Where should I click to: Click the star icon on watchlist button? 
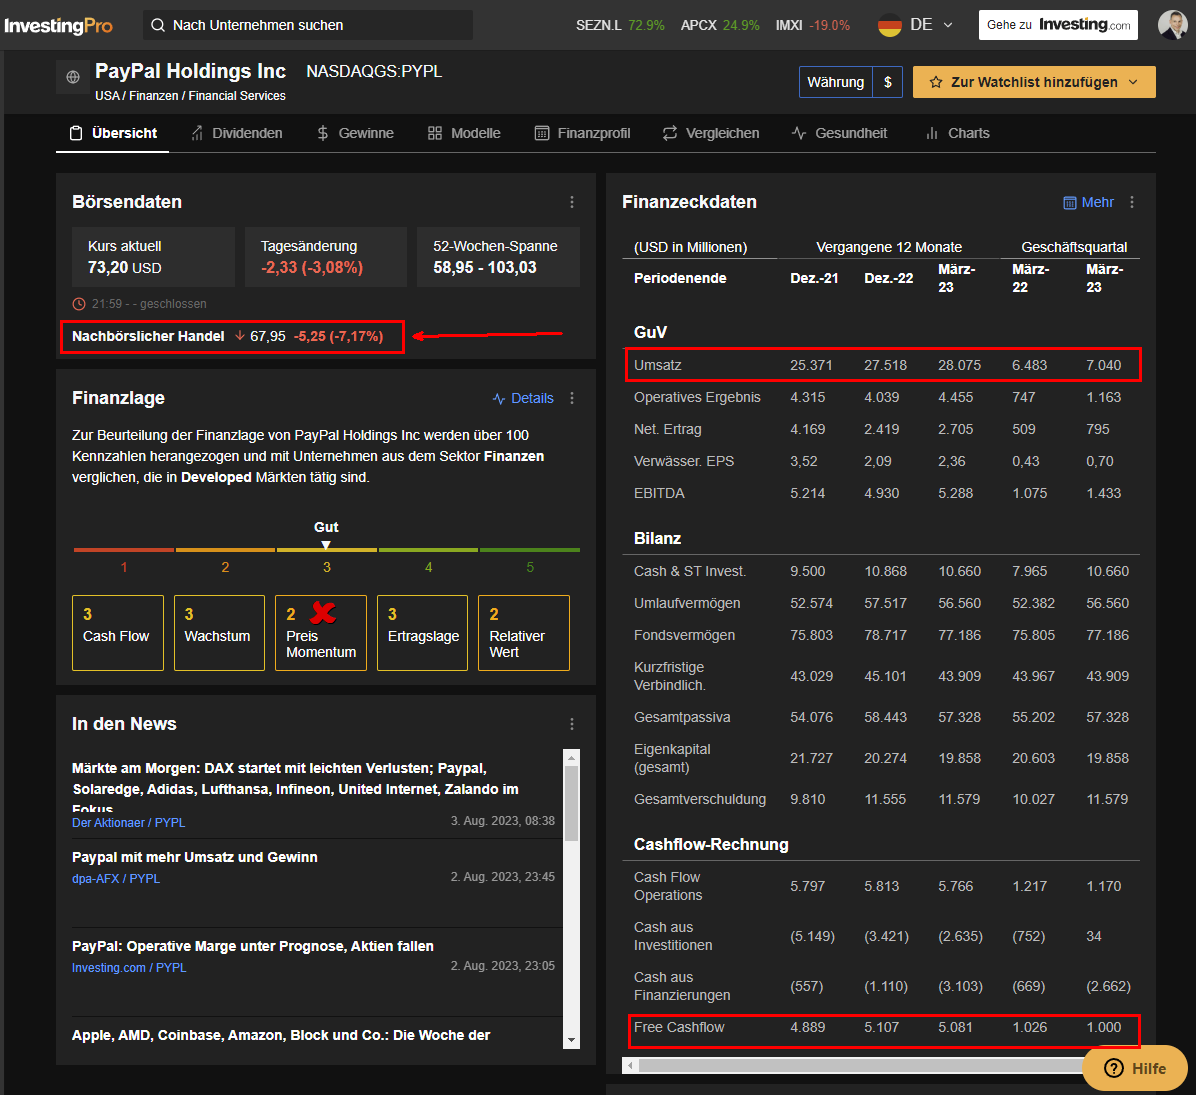coord(936,82)
